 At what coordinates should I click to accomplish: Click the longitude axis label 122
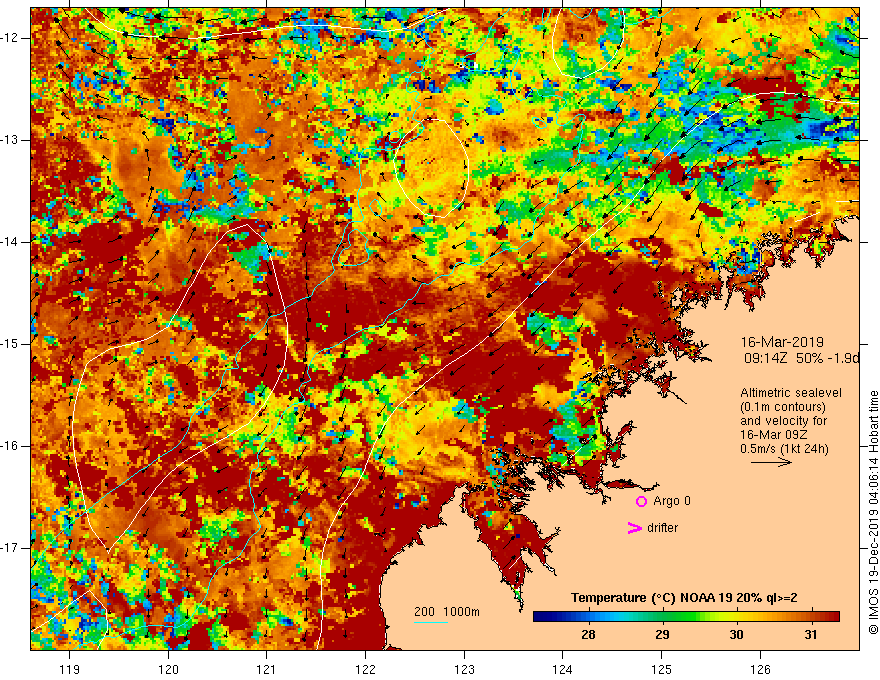pos(365,669)
